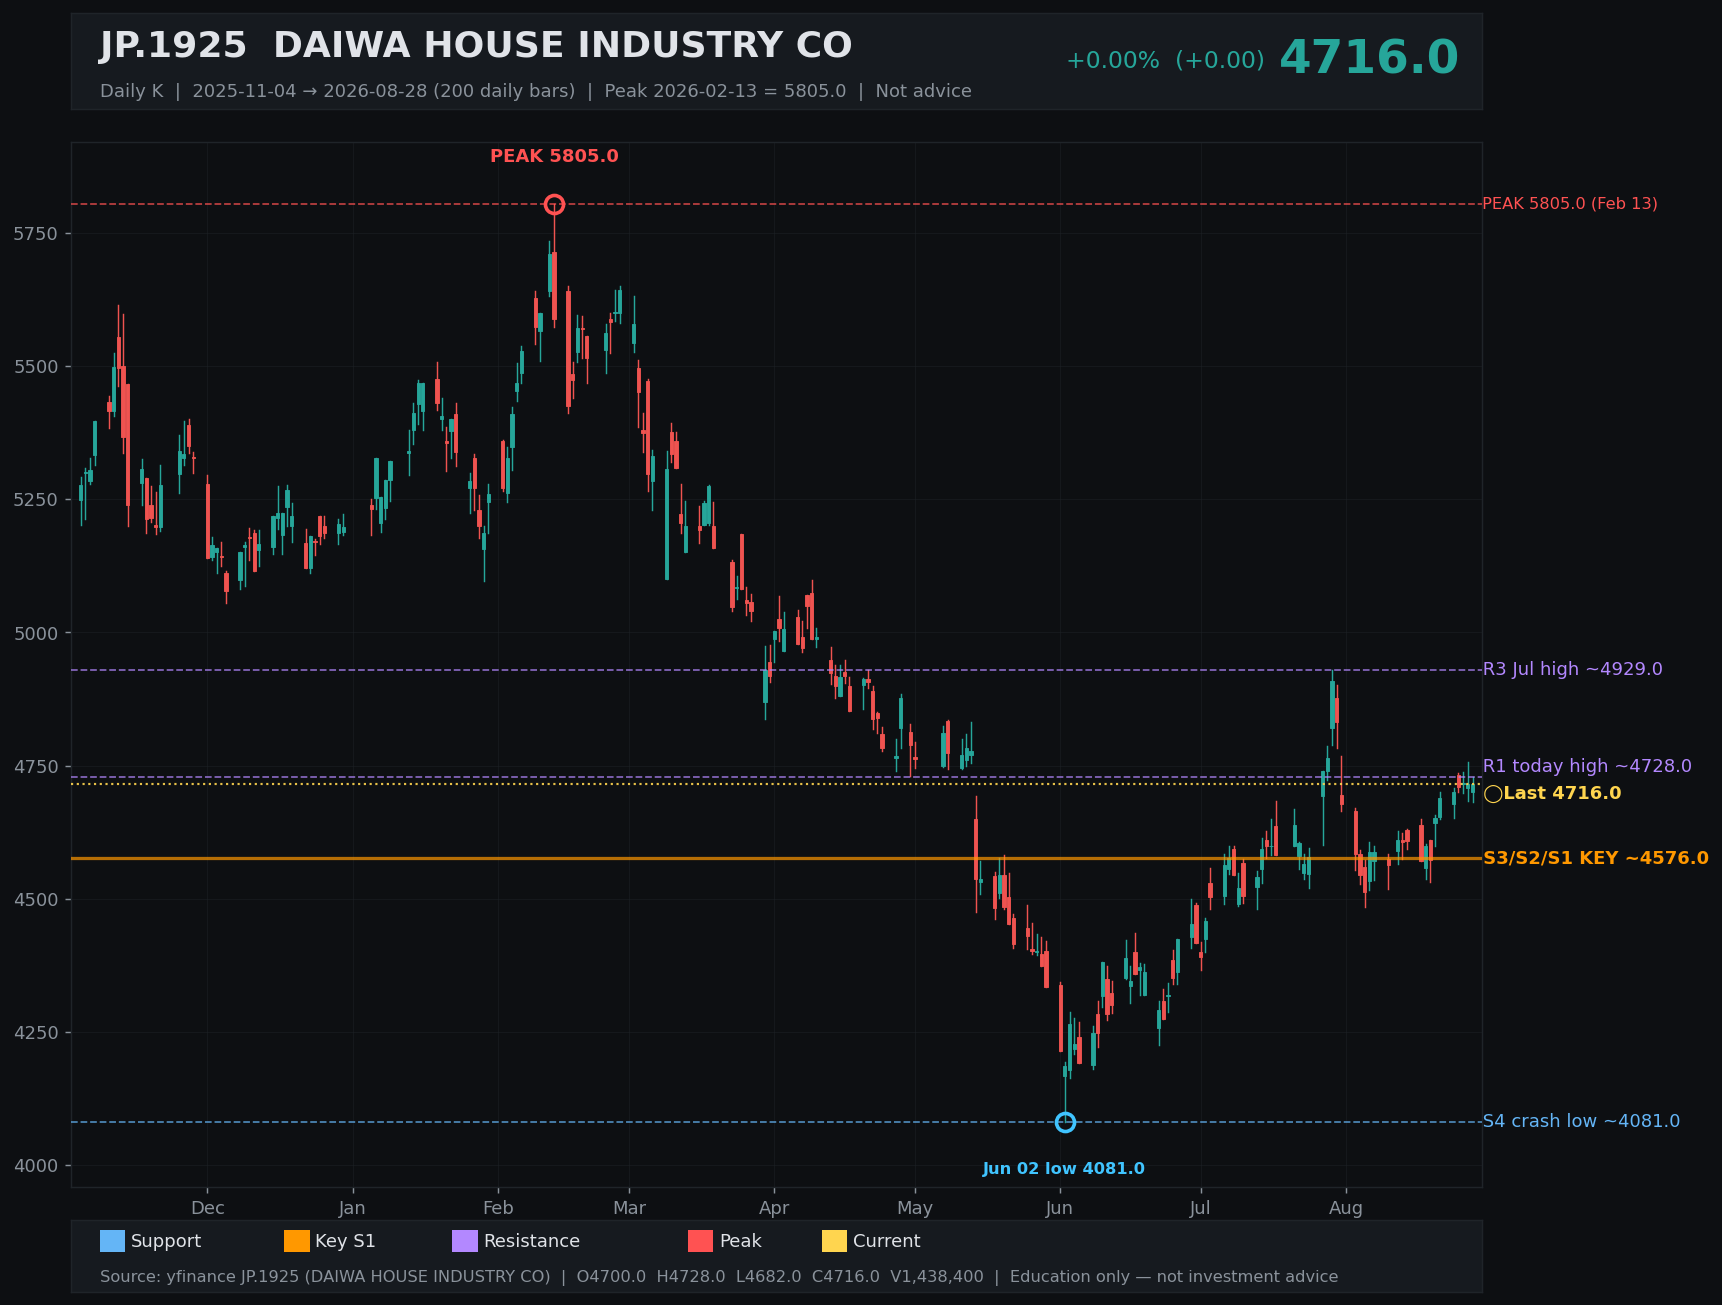Click the 4500 y-axis tick label
This screenshot has height=1305, width=1722.
pyautogui.click(x=36, y=900)
